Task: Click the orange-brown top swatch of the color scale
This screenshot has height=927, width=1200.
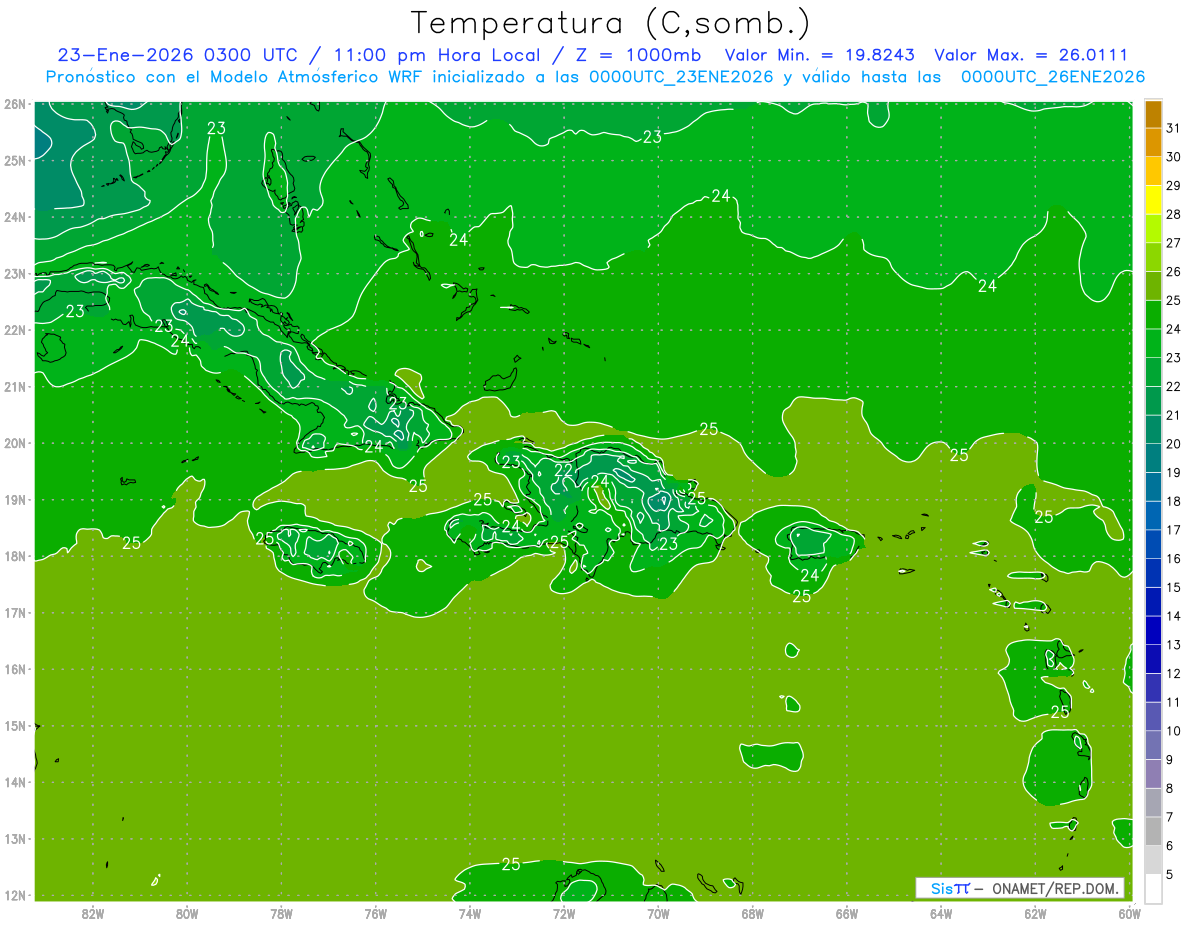Action: pyautogui.click(x=1153, y=114)
